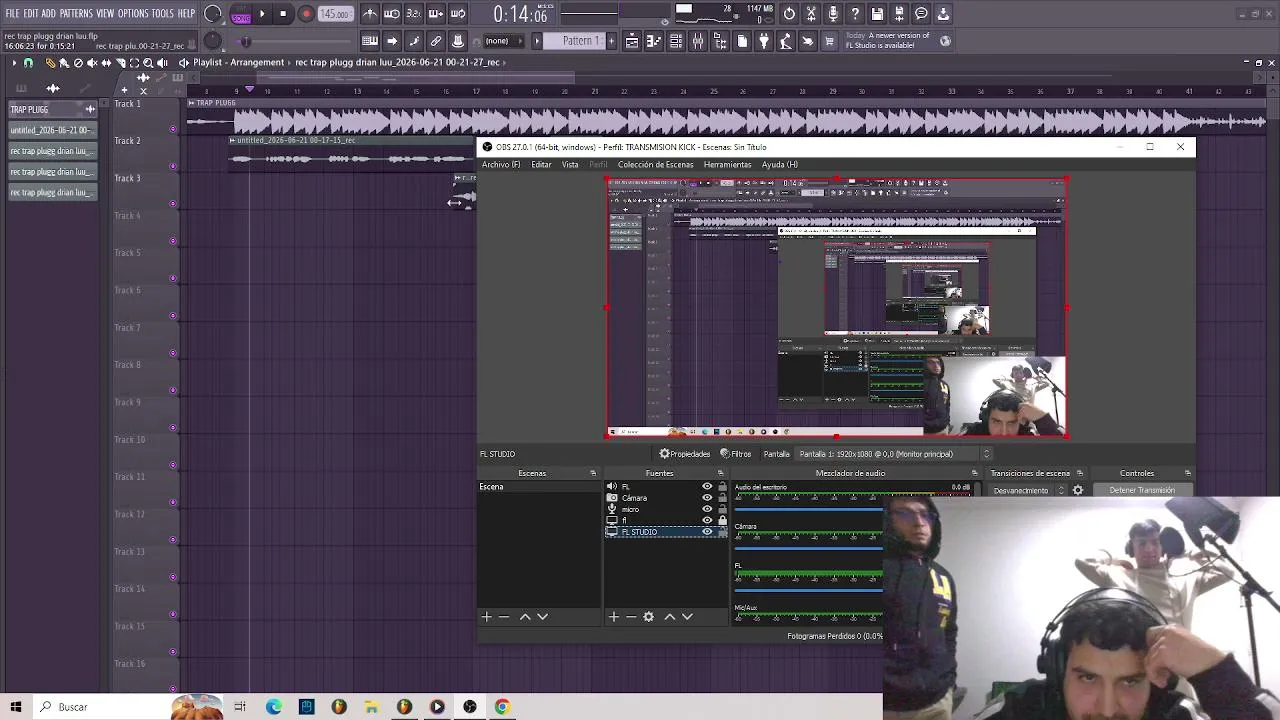Open OBS Herramientas menu

(x=727, y=165)
